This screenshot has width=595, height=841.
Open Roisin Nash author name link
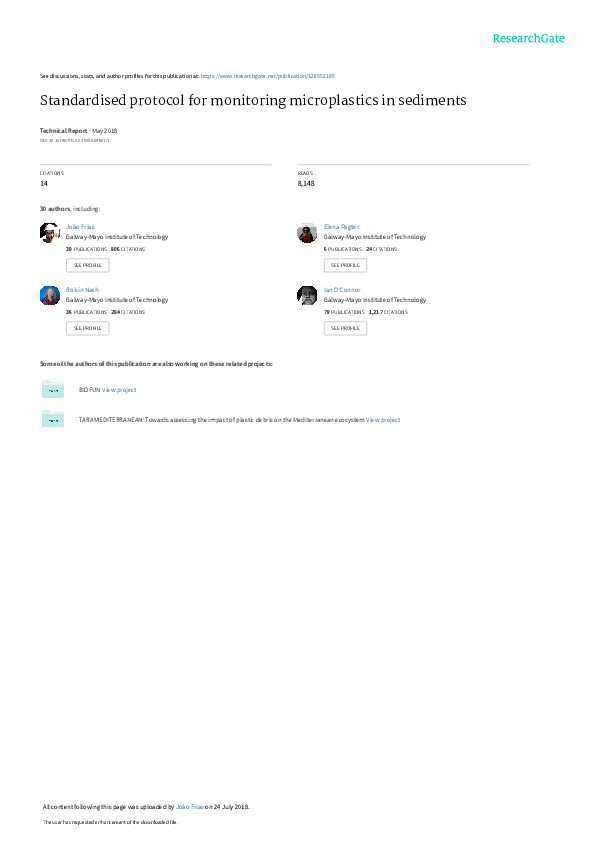pyautogui.click(x=82, y=290)
